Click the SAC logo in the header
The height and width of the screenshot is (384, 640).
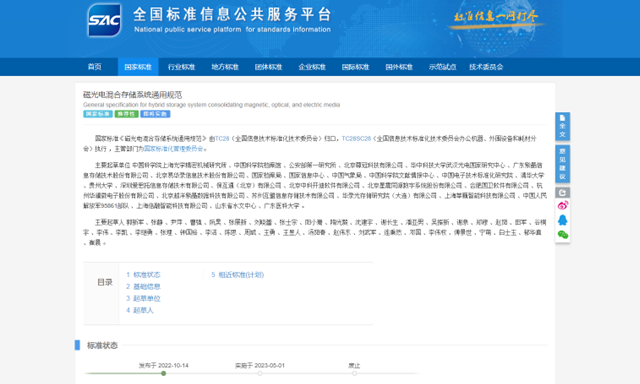tap(104, 20)
